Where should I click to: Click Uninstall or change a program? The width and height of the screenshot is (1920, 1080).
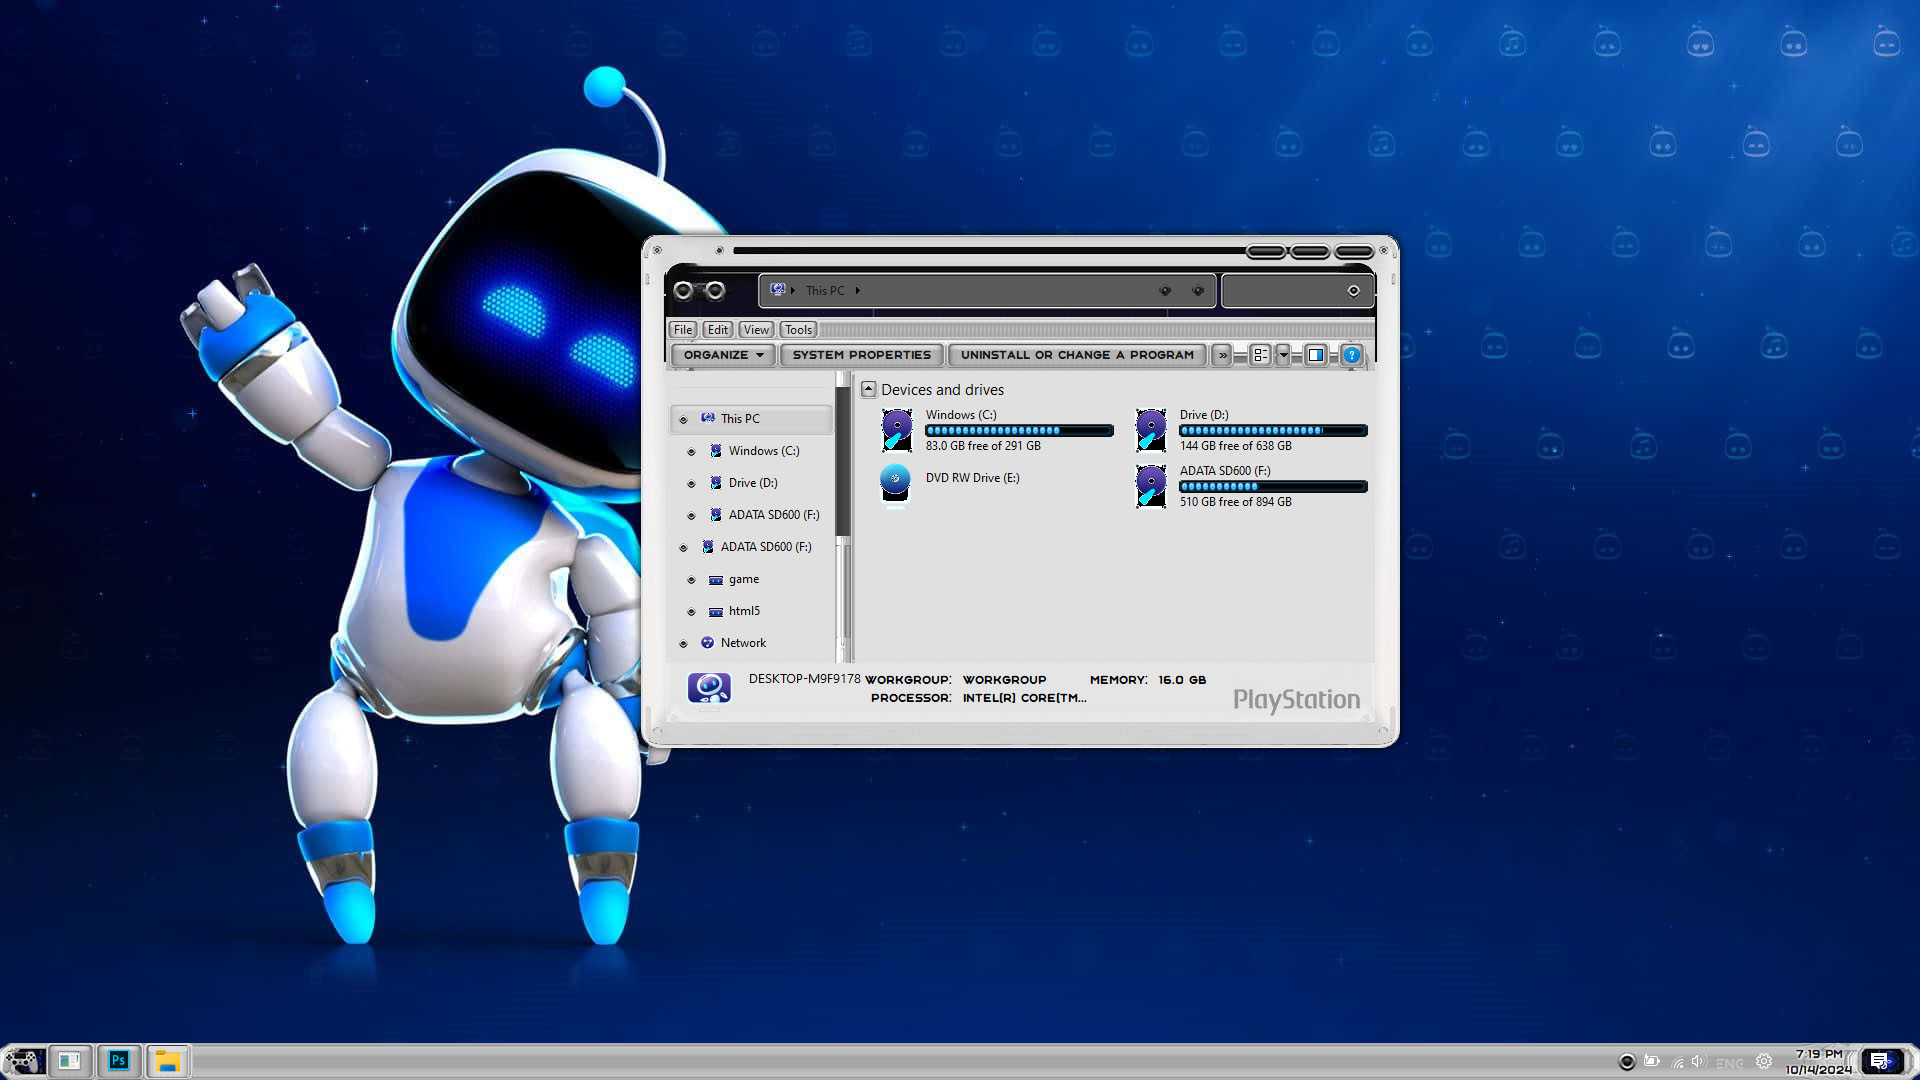[1077, 355]
